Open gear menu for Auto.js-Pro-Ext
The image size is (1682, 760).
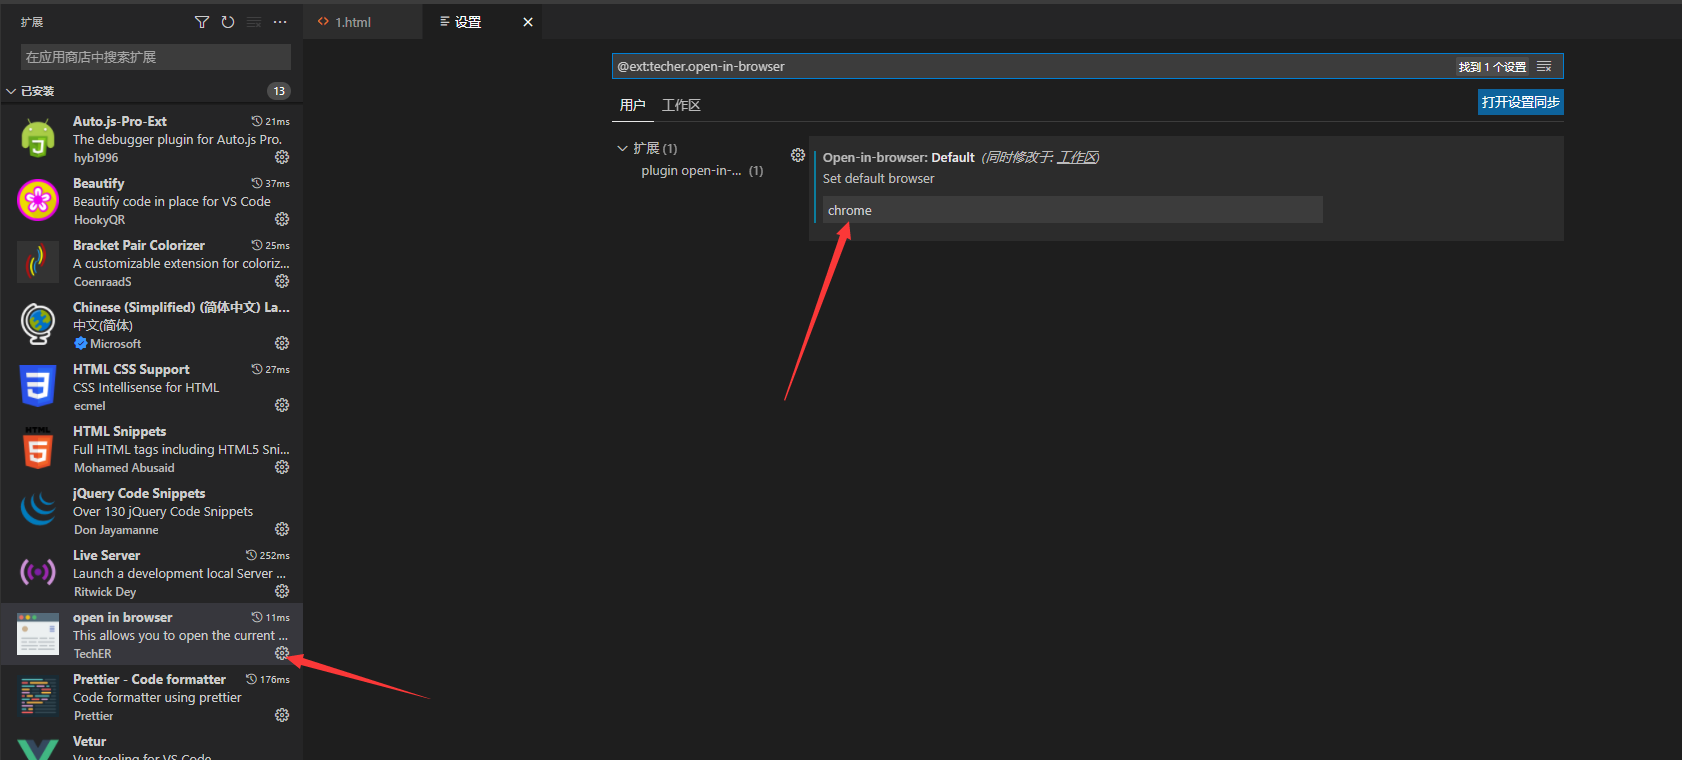click(282, 157)
